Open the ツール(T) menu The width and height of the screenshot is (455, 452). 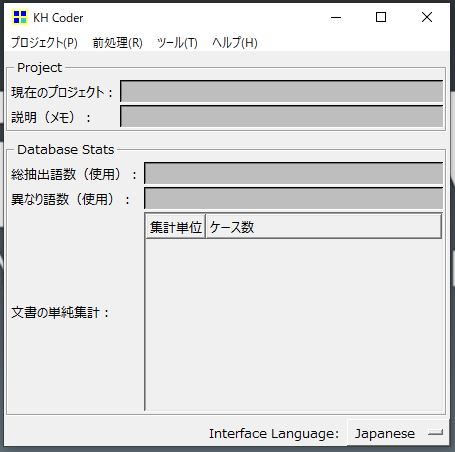tap(177, 43)
